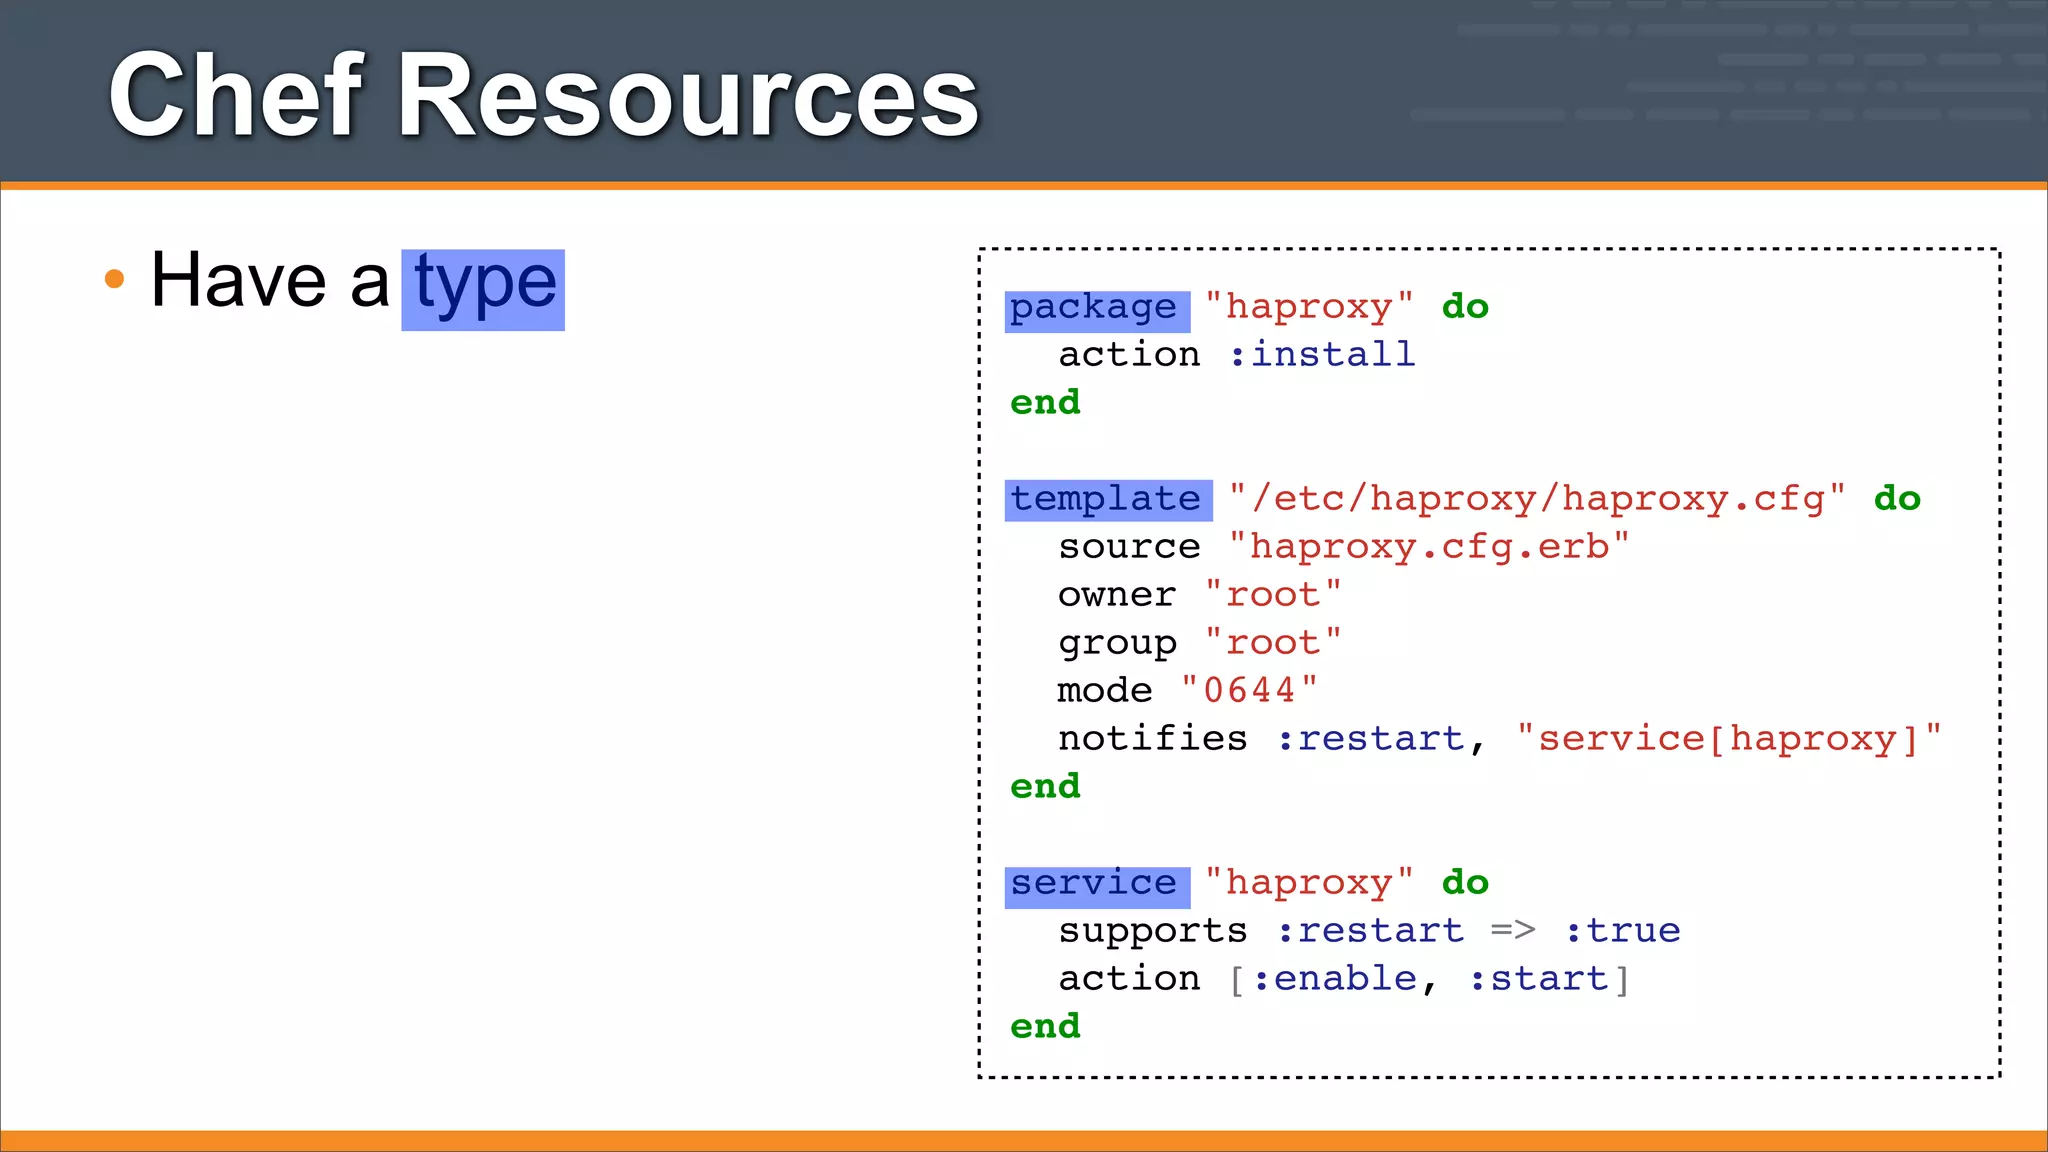Click 'end' closing the template block
The height and width of the screenshot is (1152, 2048).
click(1045, 786)
